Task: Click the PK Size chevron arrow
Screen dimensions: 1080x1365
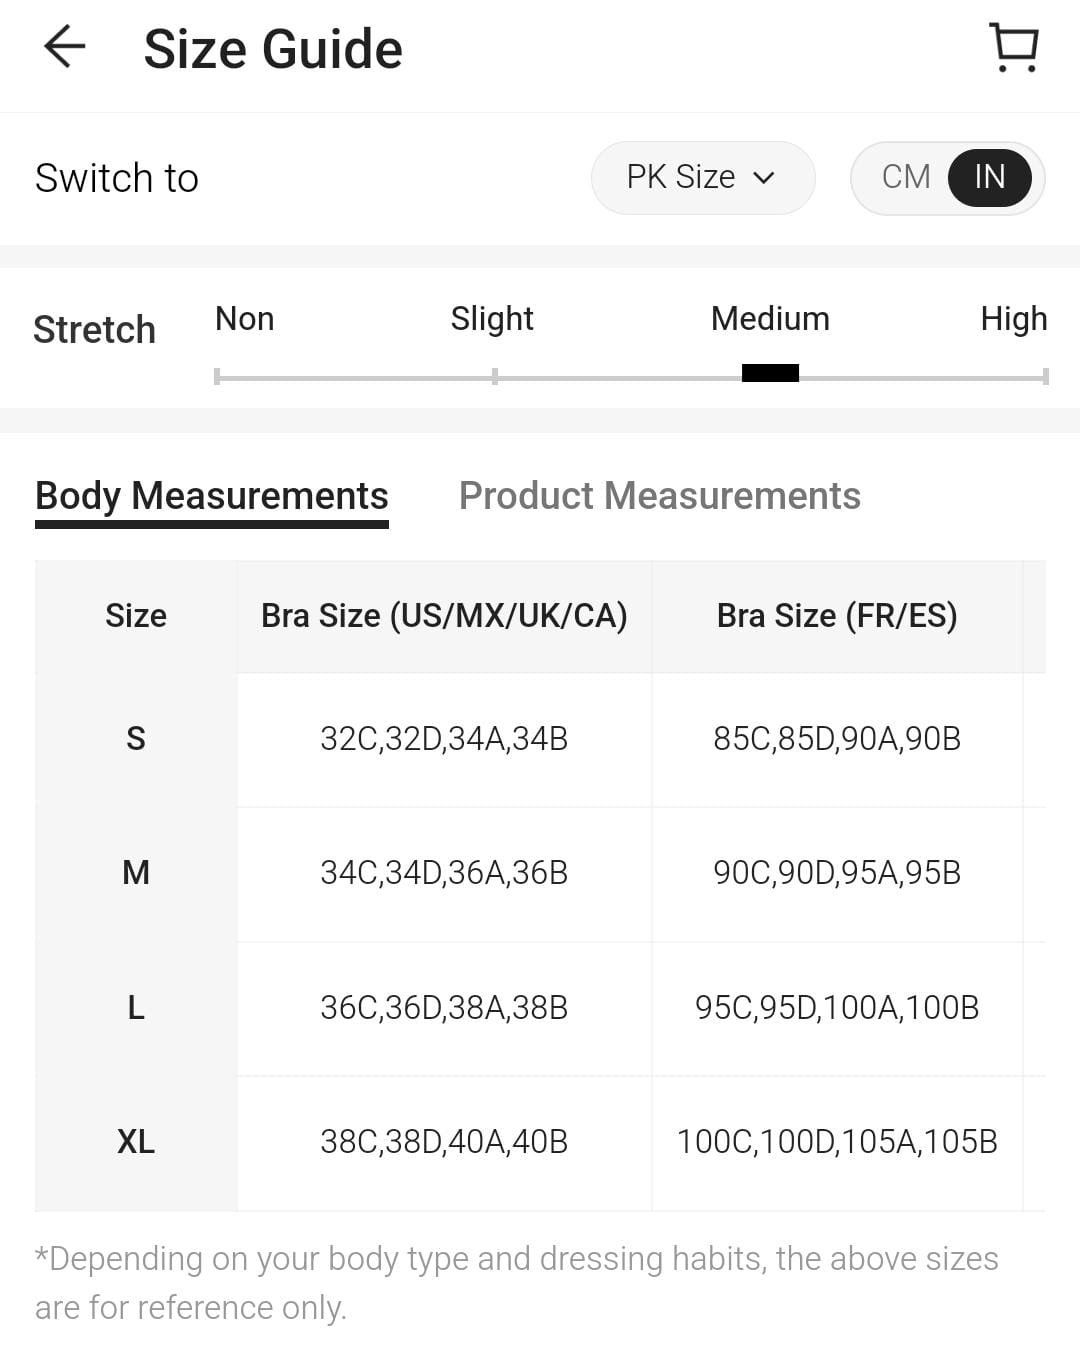Action: click(x=764, y=178)
